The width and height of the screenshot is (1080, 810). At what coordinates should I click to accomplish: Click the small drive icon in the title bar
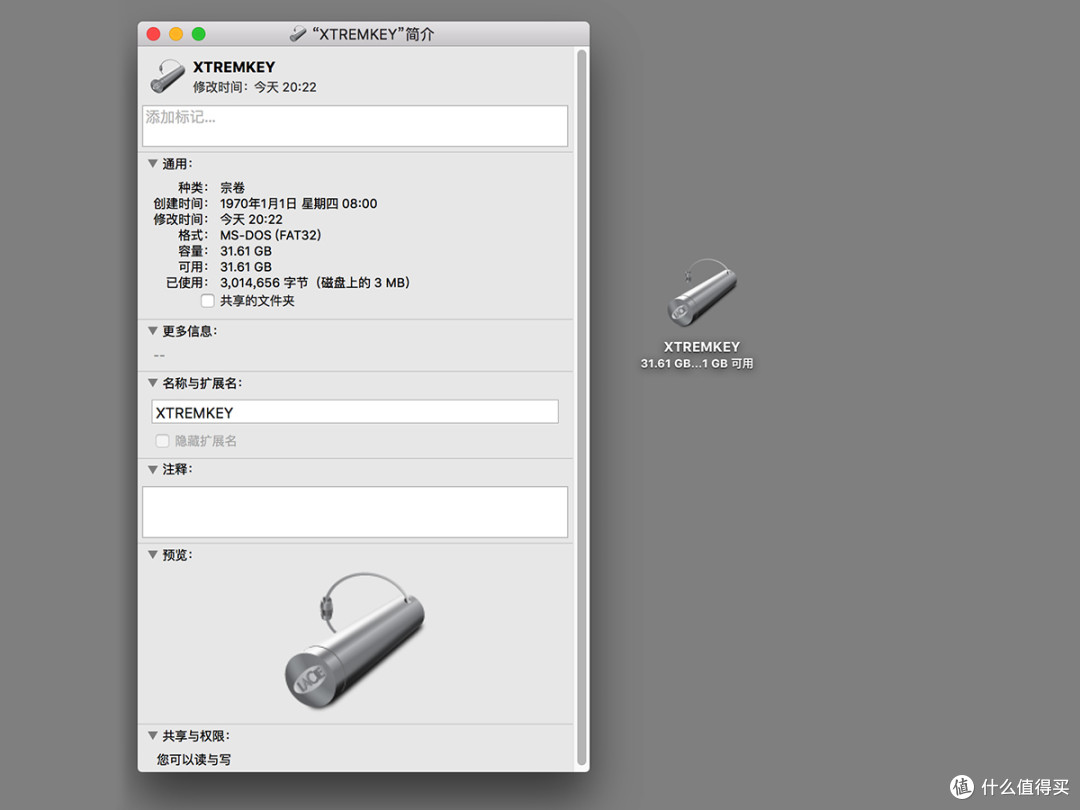[x=298, y=34]
